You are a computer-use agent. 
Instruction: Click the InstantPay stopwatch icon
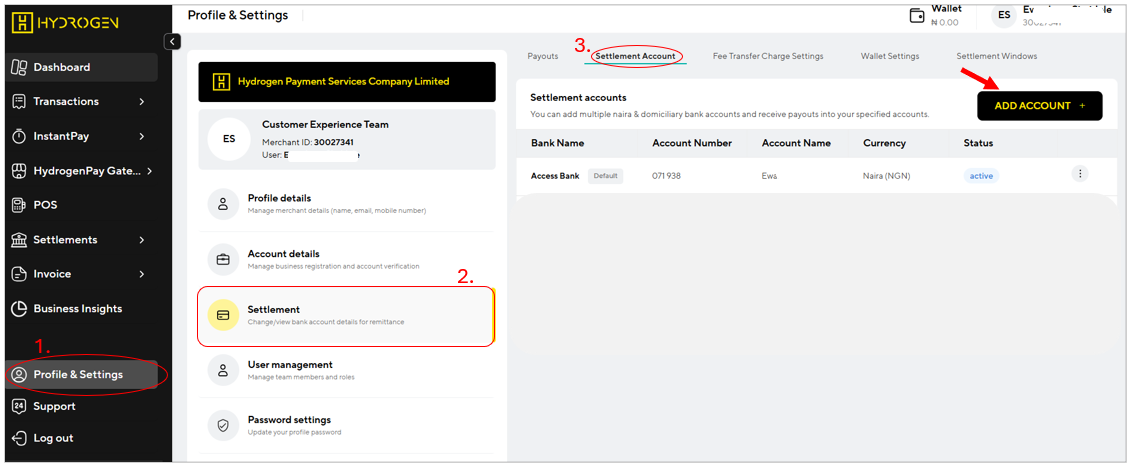coord(20,136)
